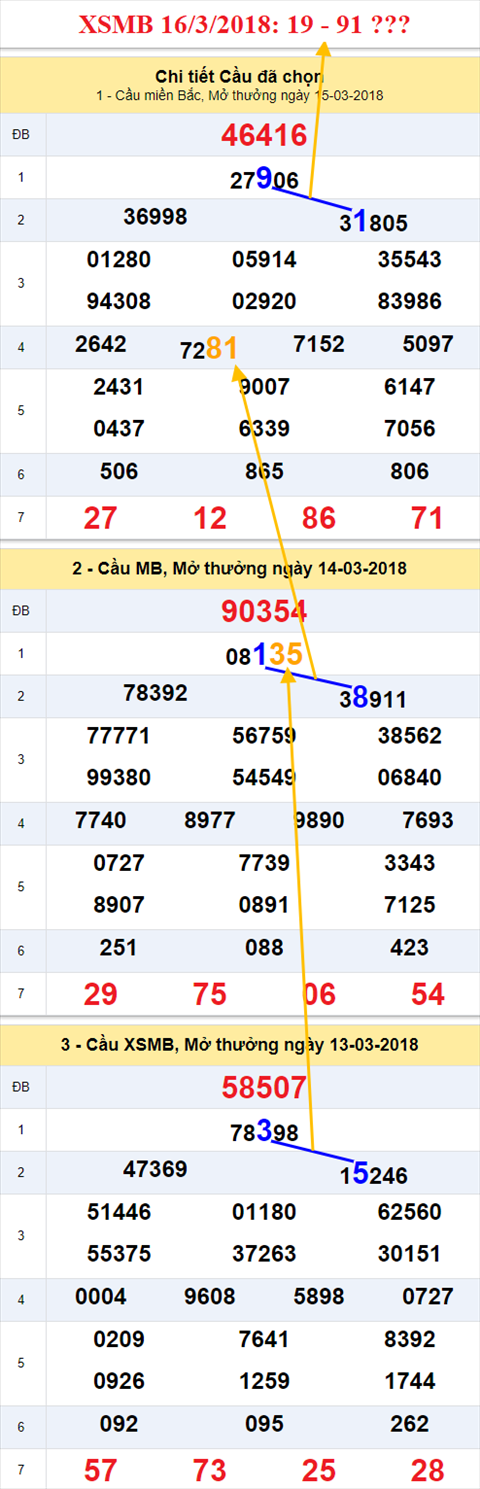Select fifth prize number 7641

coord(264,1339)
